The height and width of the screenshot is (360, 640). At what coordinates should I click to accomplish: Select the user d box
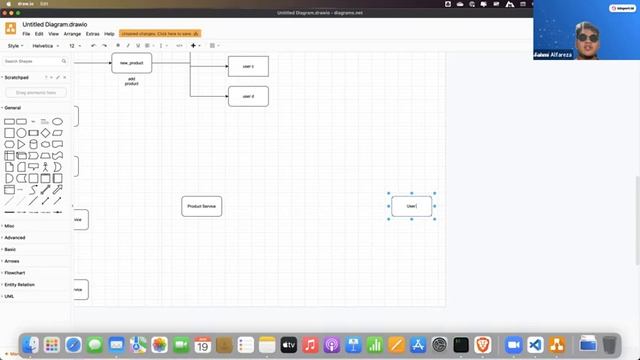tap(248, 96)
